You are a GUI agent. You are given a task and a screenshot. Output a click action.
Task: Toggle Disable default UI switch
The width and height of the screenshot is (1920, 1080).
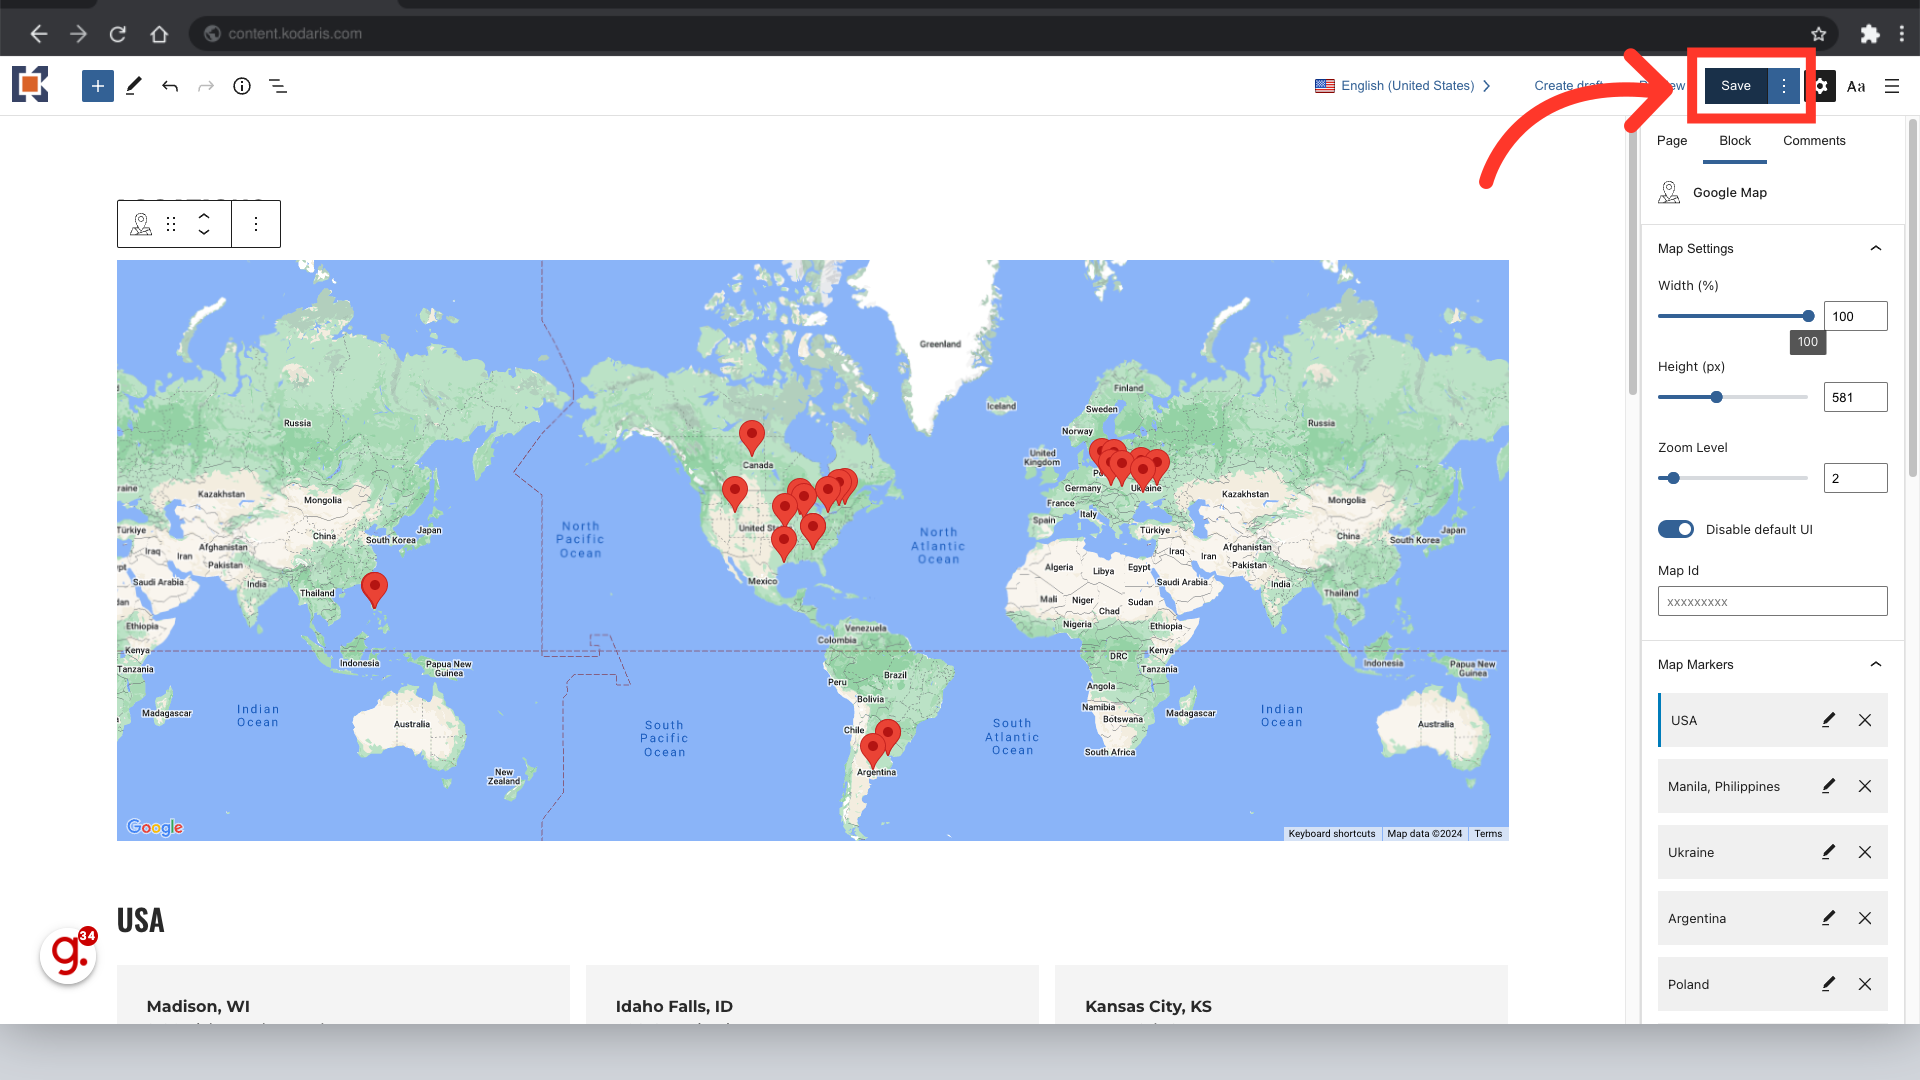1676,529
